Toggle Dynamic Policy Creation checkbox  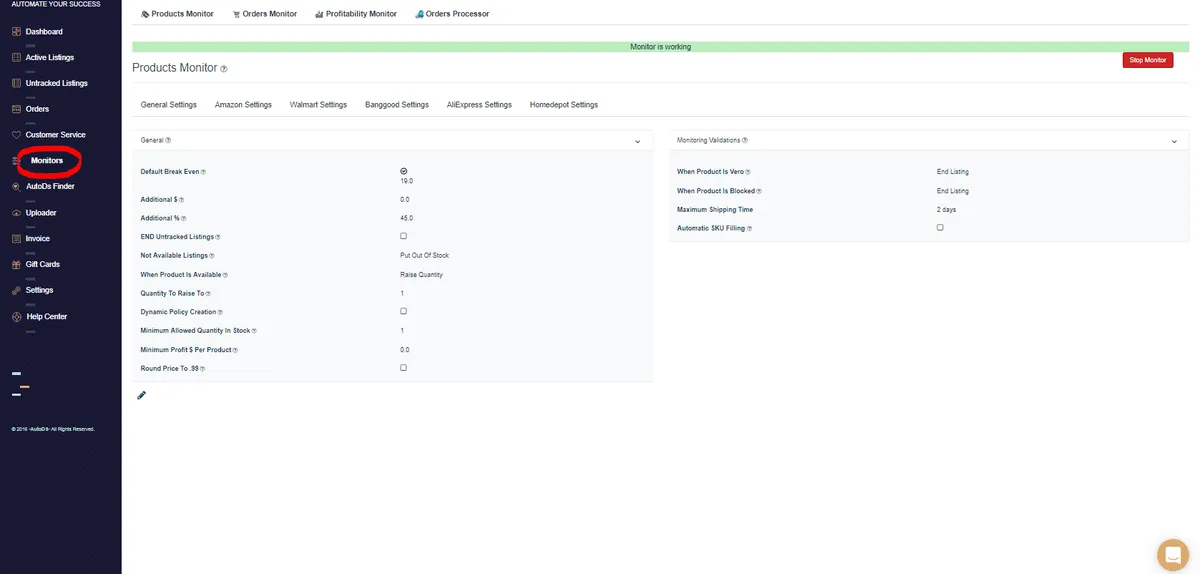403,311
